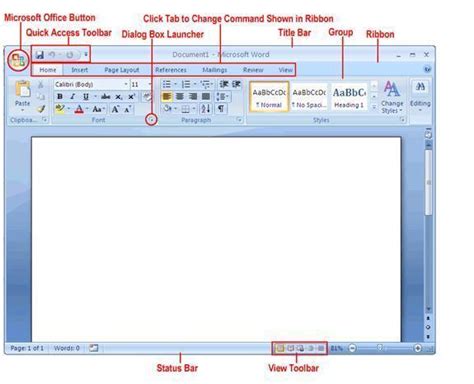Click the Page: 1 of 1 indicator
Viewport: 474px width, 384px height.
tap(27, 348)
